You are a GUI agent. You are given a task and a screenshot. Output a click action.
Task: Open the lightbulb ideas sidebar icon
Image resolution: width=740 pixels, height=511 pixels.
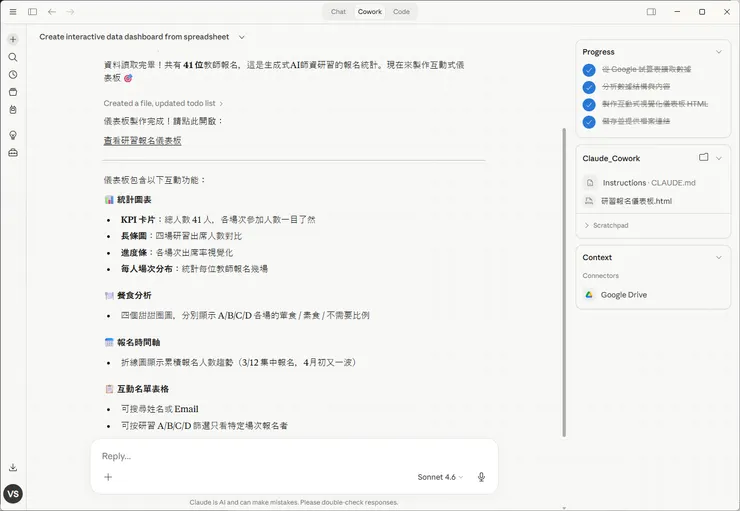13,135
